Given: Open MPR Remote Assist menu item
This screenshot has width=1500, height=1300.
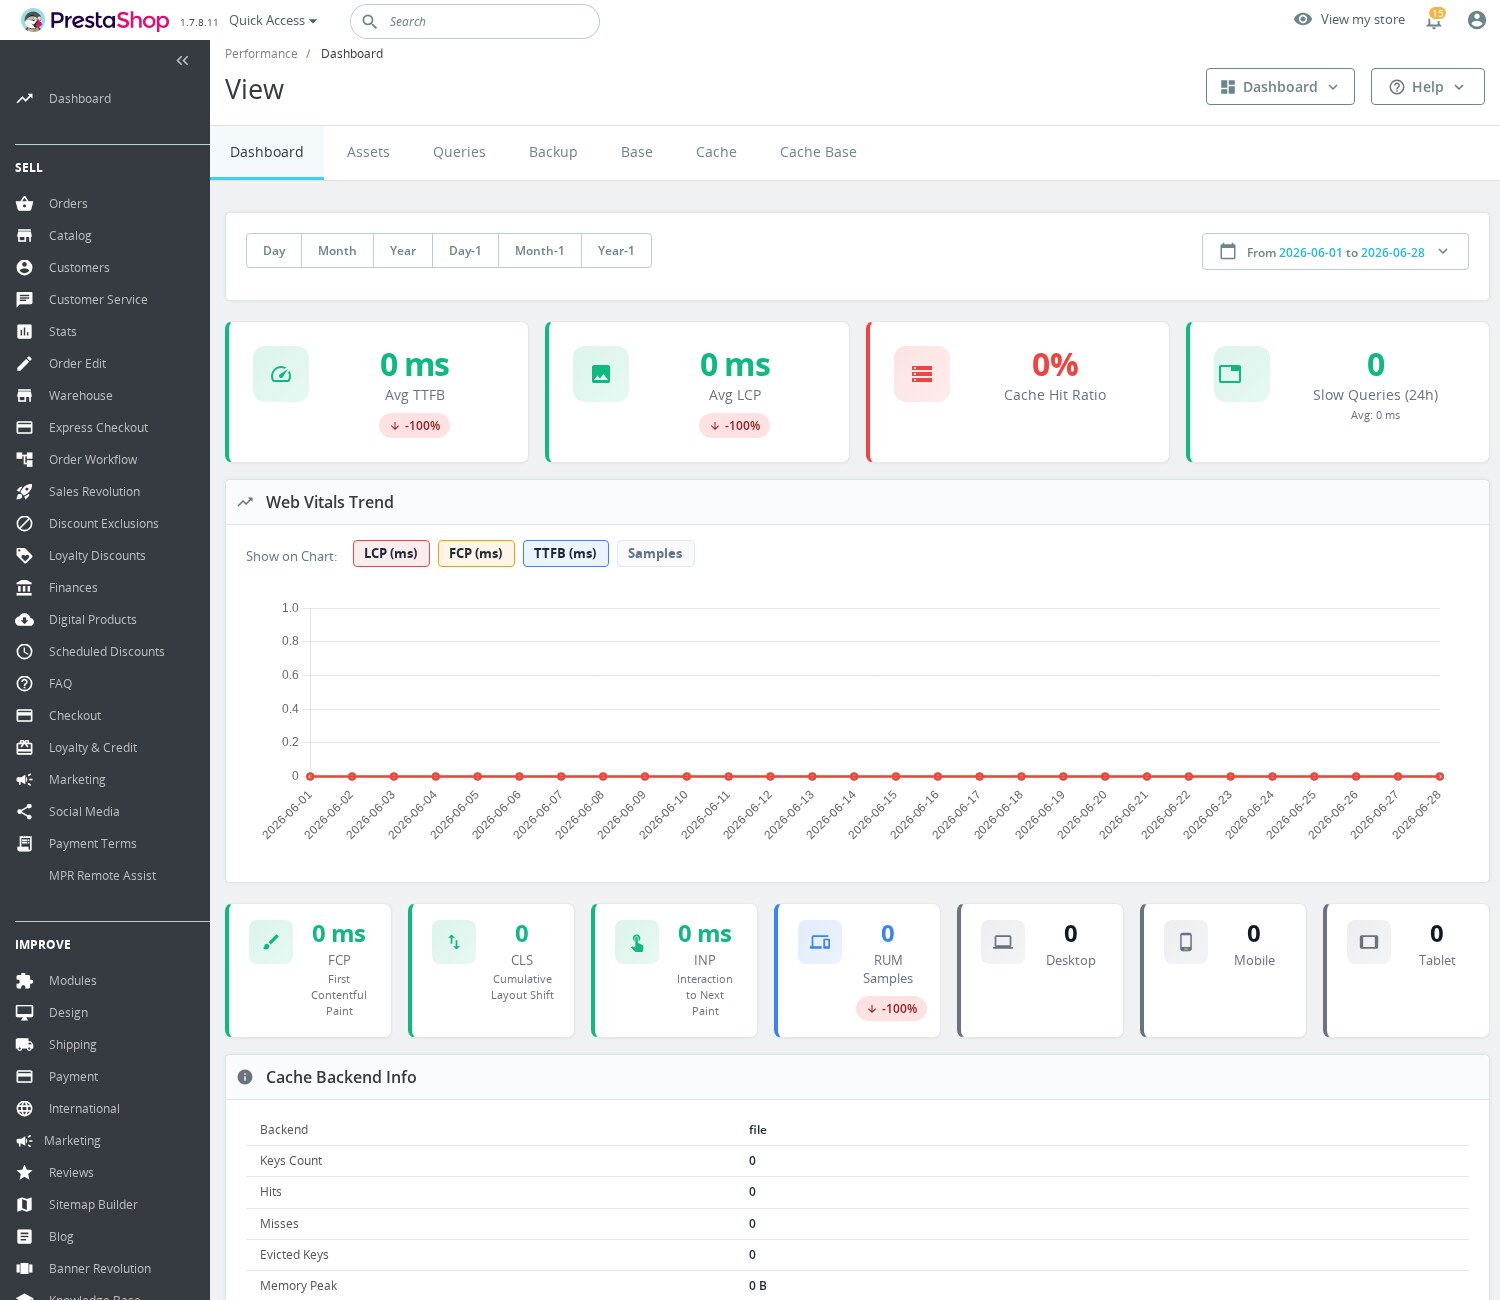Looking at the screenshot, I should coord(102,876).
